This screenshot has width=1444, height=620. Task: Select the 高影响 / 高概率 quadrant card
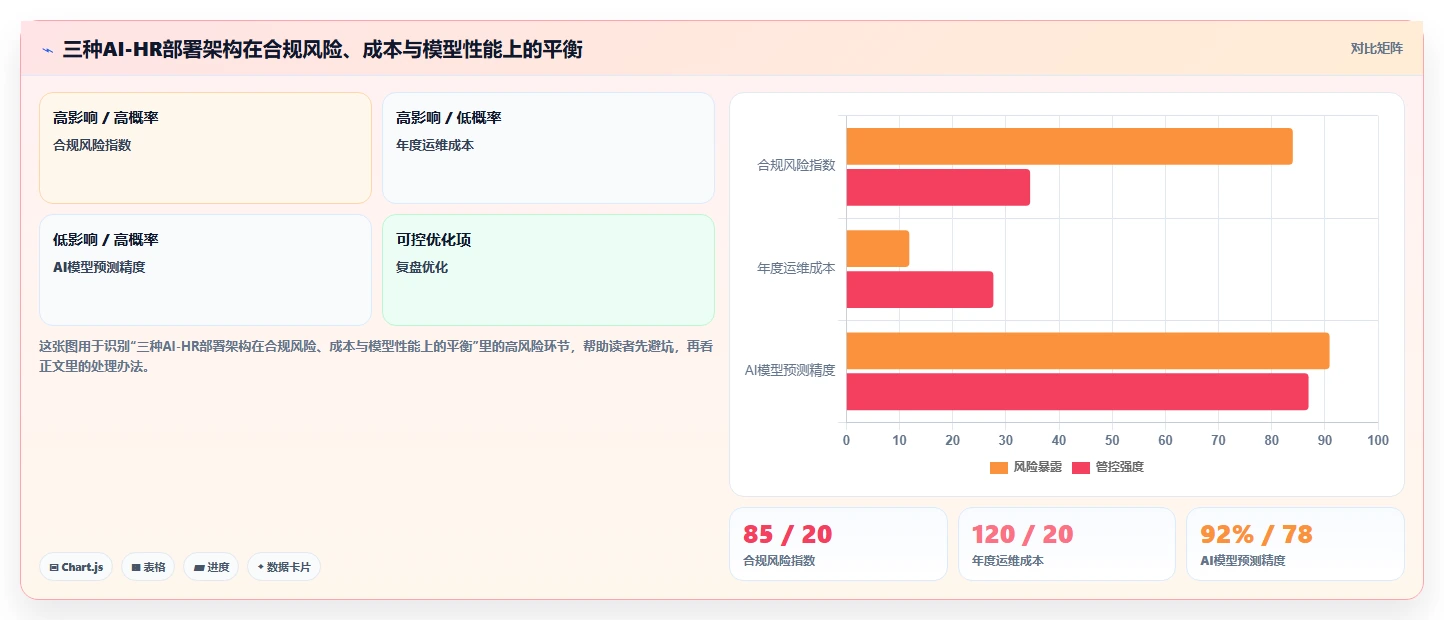tap(205, 148)
